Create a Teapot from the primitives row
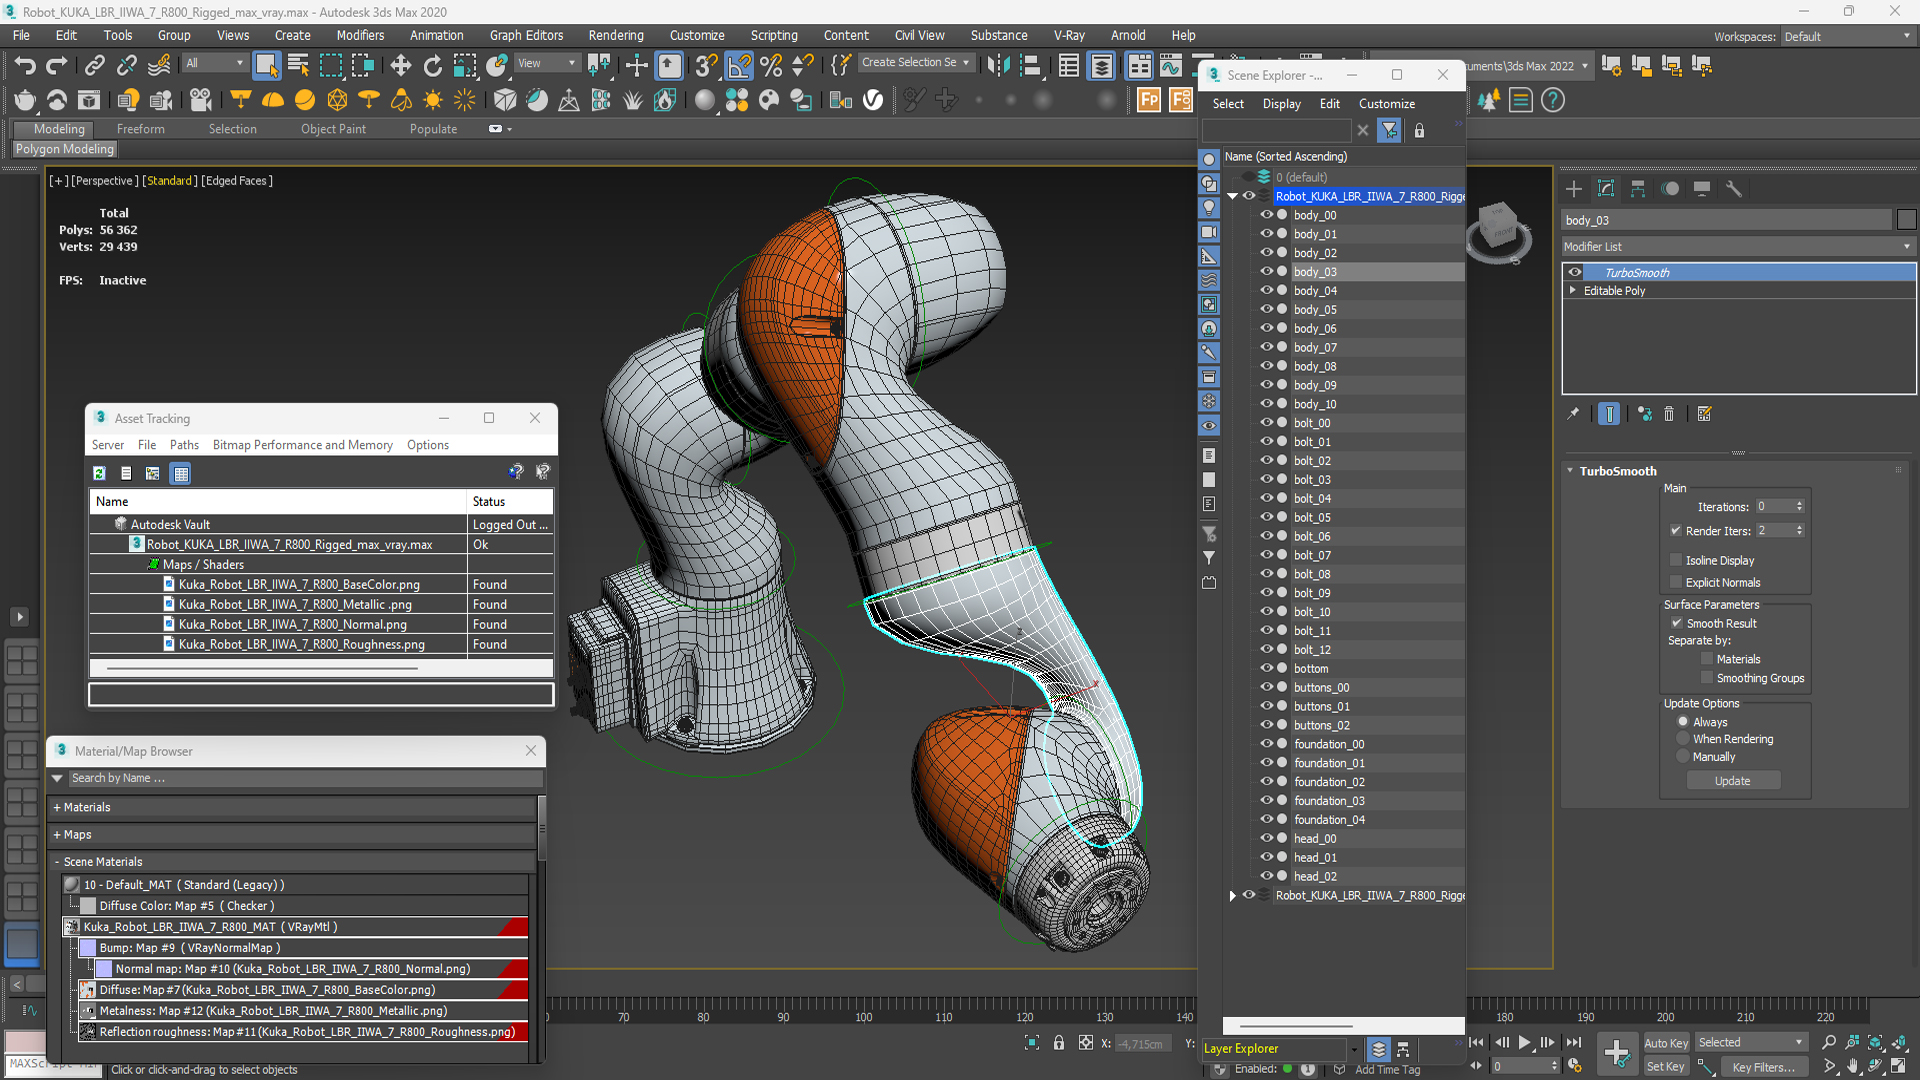 25,100
